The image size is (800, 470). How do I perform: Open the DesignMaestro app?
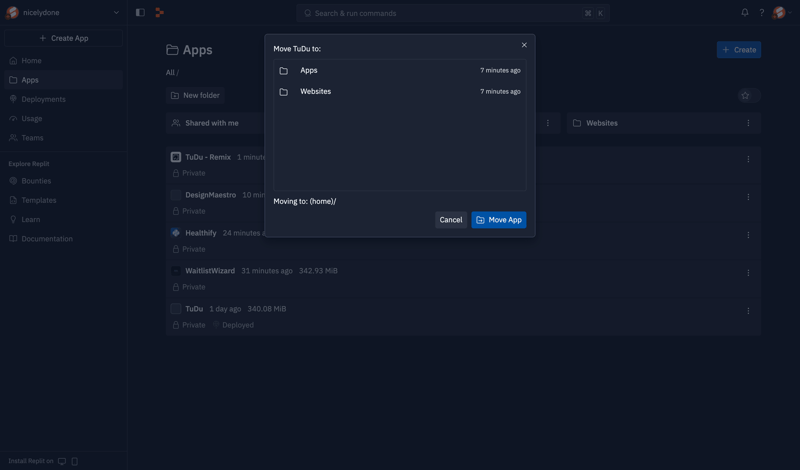point(210,195)
